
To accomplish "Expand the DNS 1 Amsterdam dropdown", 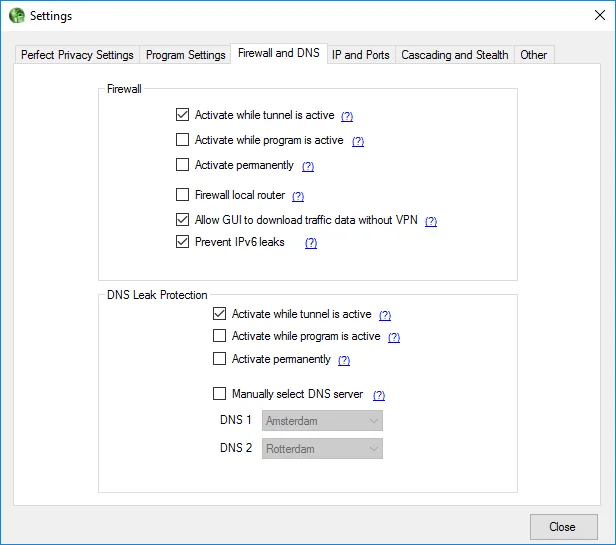I will tap(322, 421).
